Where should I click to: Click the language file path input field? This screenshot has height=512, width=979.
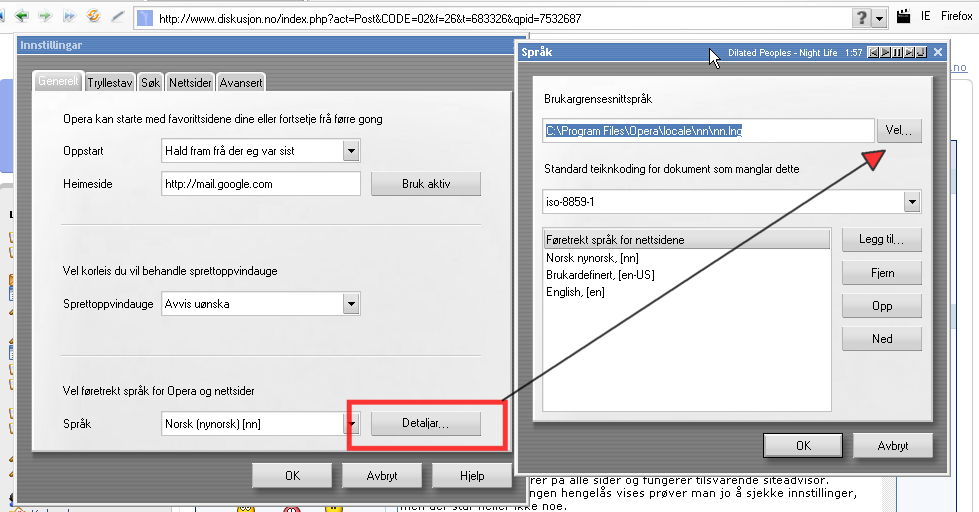(x=708, y=131)
